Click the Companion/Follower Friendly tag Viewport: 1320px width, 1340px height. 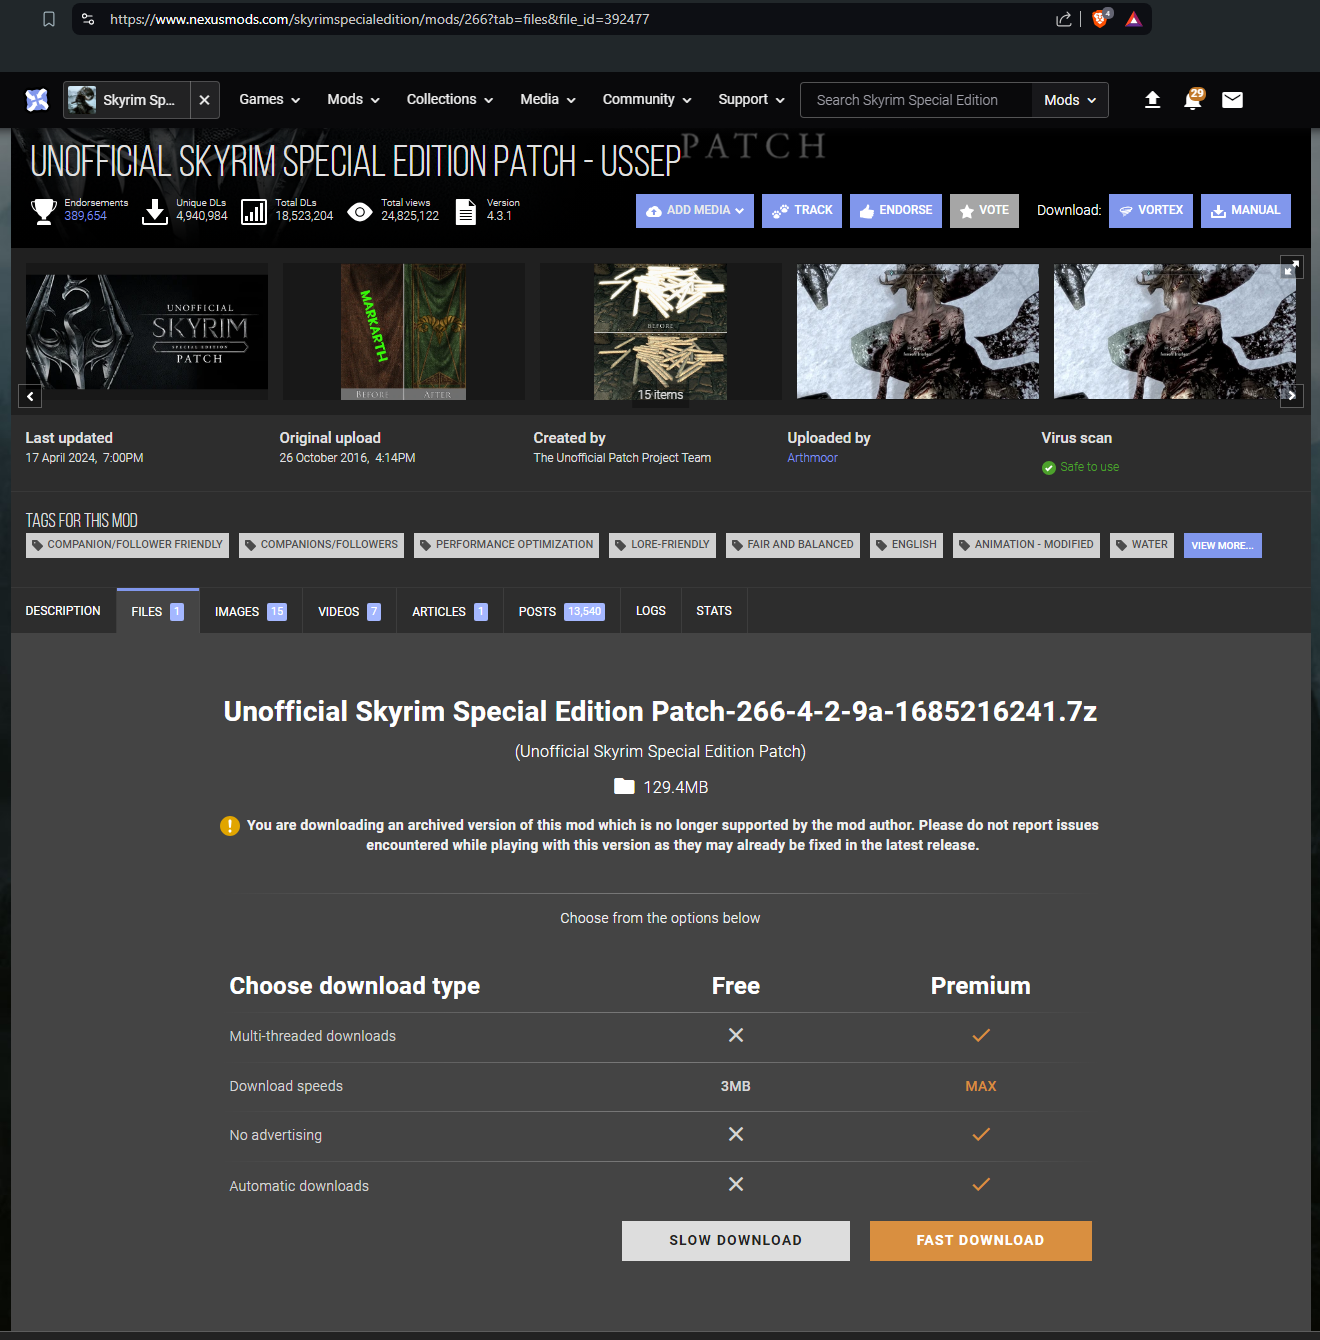pyautogui.click(x=127, y=545)
